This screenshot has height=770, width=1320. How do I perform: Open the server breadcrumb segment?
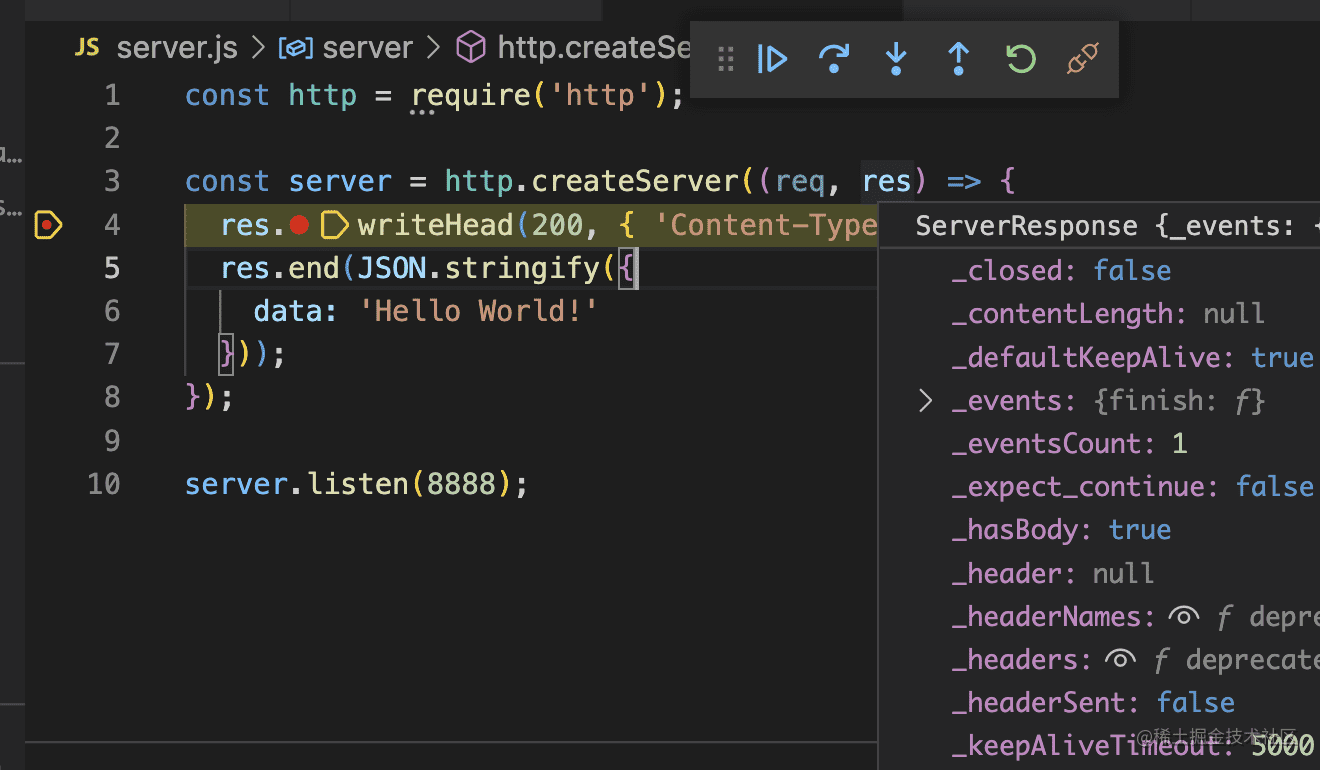click(x=368, y=47)
